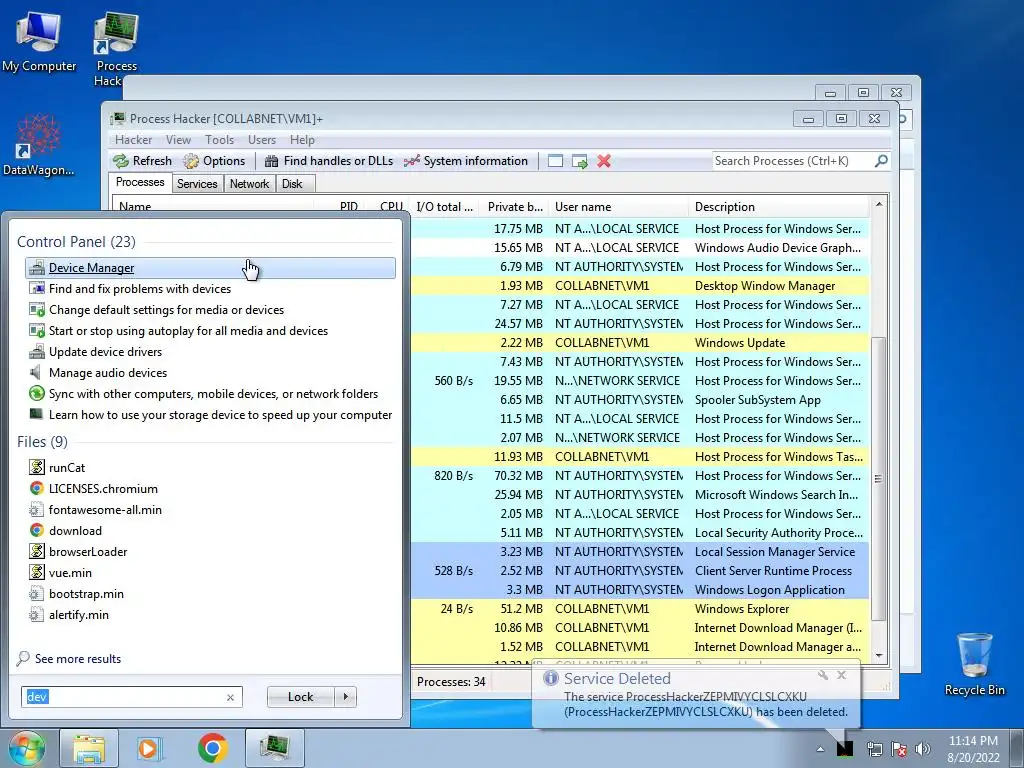Click Refresh in Process Hacker toolbar

pyautogui.click(x=142, y=161)
